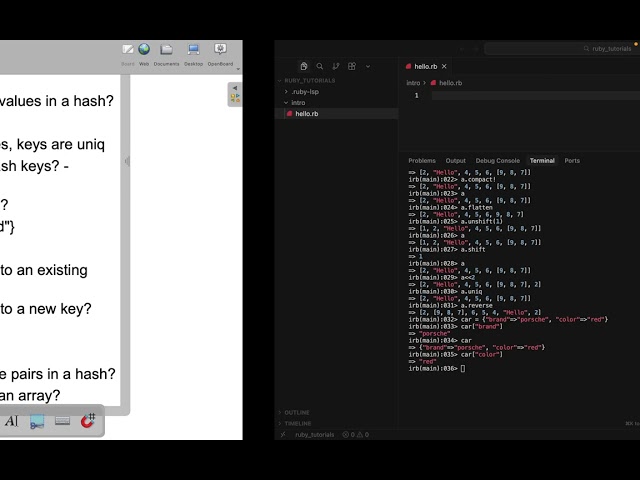Expand the OpenBoard right library panel tab
This screenshot has height=480, width=640.
point(235,94)
